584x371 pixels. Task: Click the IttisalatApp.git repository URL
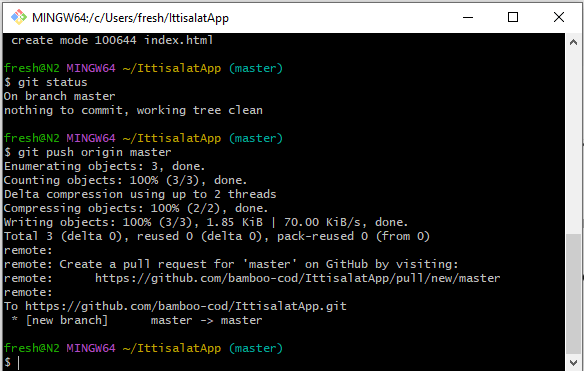tap(185, 306)
